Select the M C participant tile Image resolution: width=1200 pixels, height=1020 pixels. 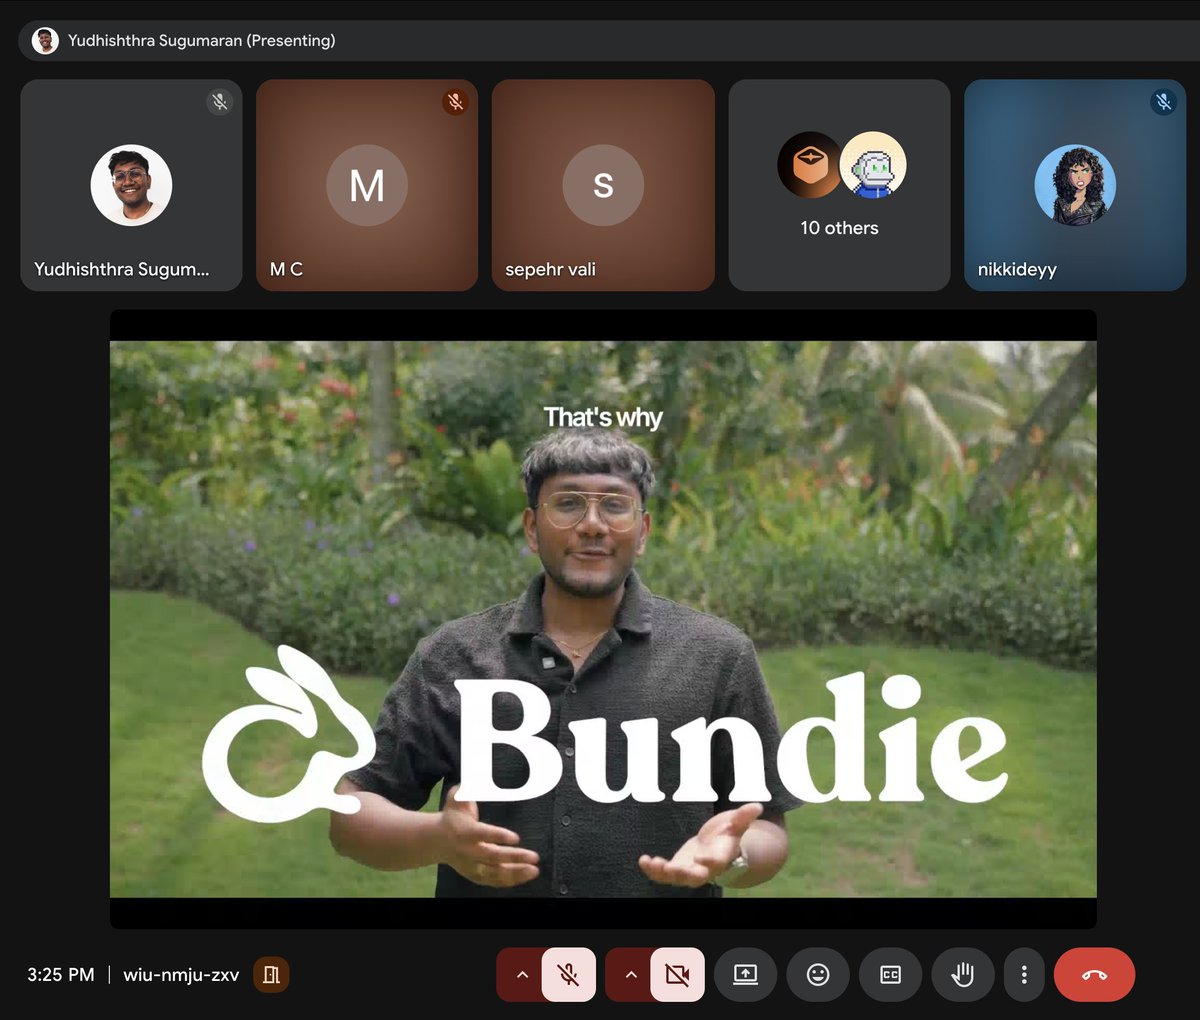tap(367, 186)
